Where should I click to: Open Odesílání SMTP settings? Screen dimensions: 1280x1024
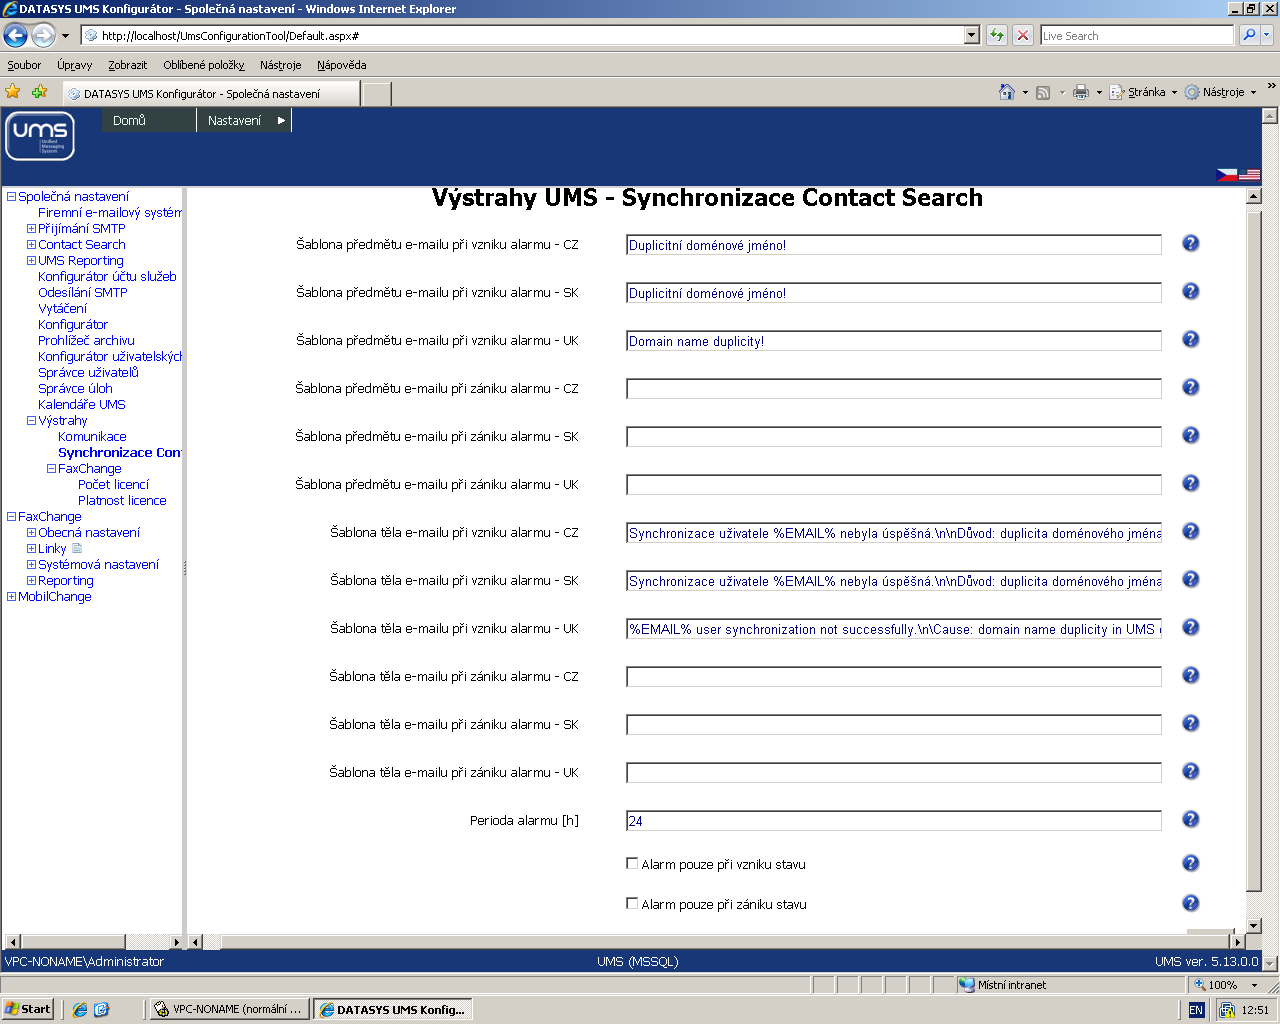click(83, 293)
